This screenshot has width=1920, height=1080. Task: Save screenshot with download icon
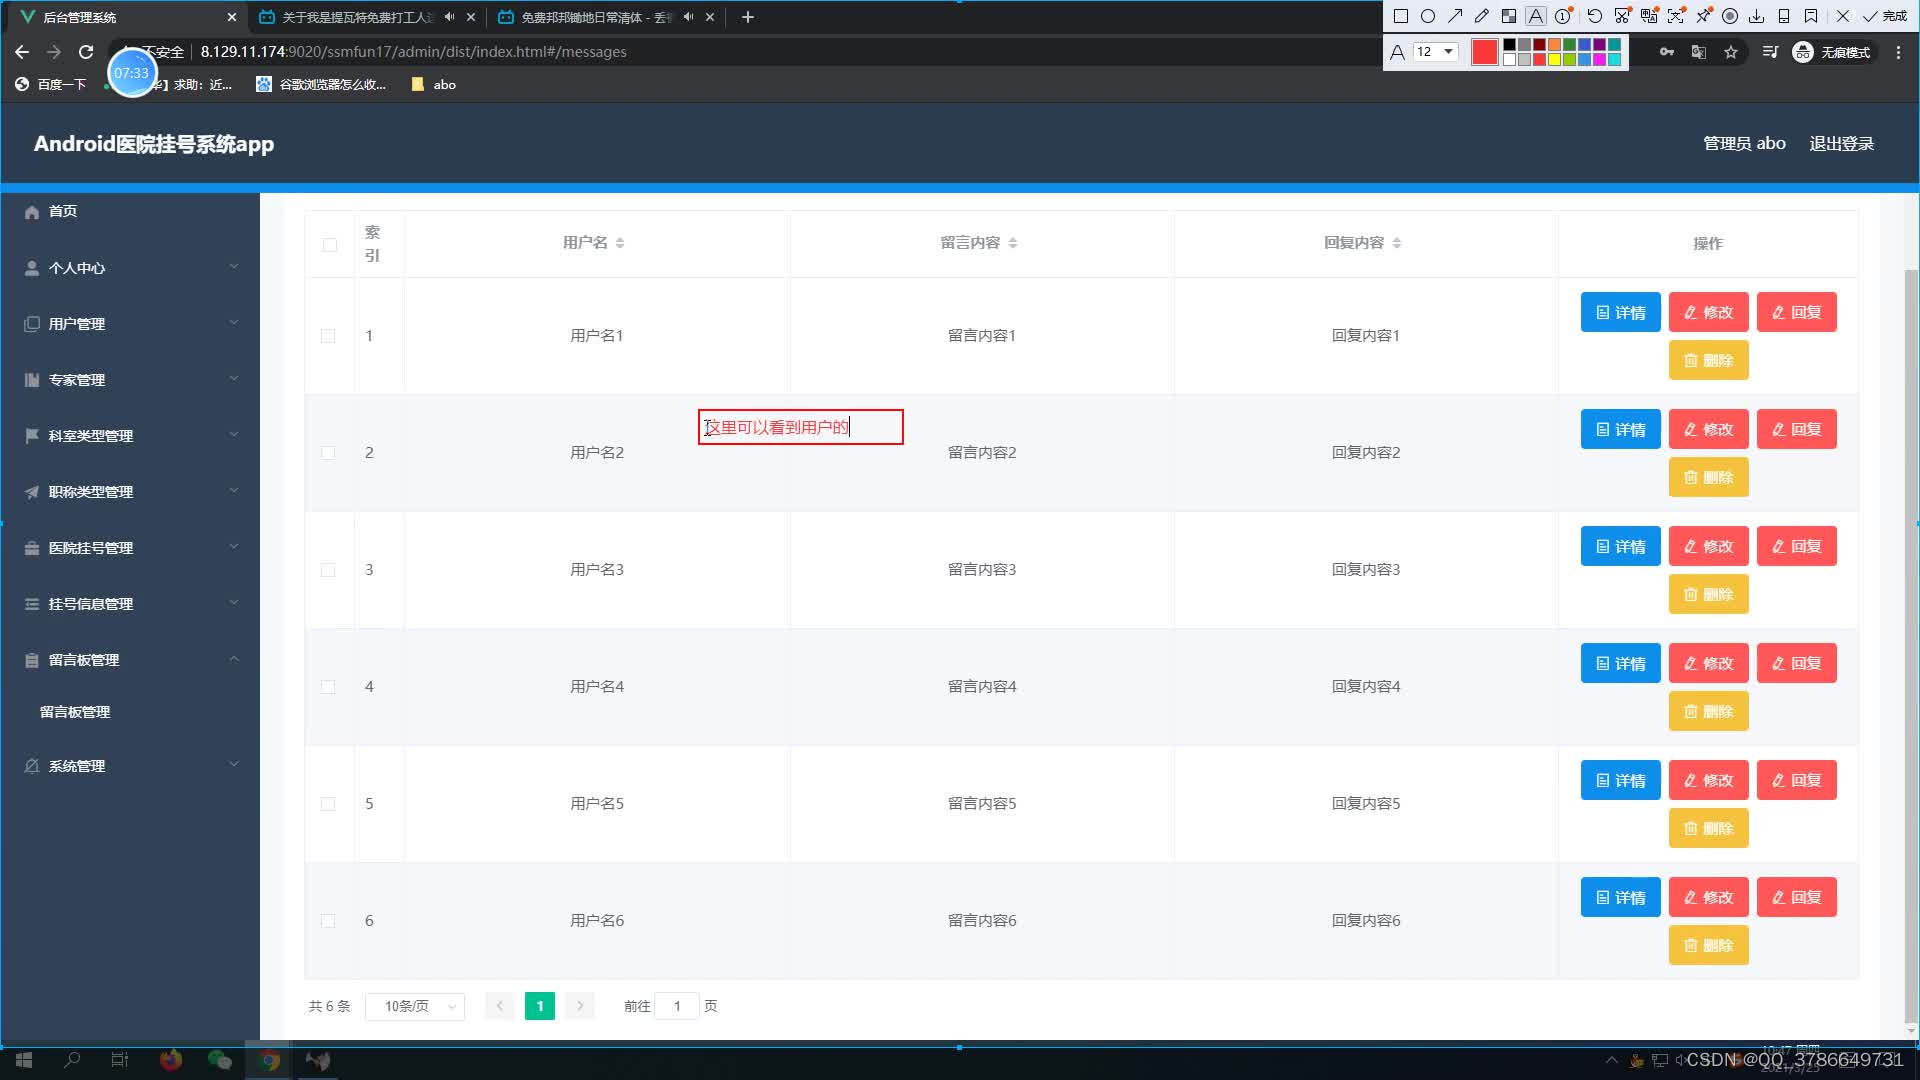pyautogui.click(x=1756, y=16)
